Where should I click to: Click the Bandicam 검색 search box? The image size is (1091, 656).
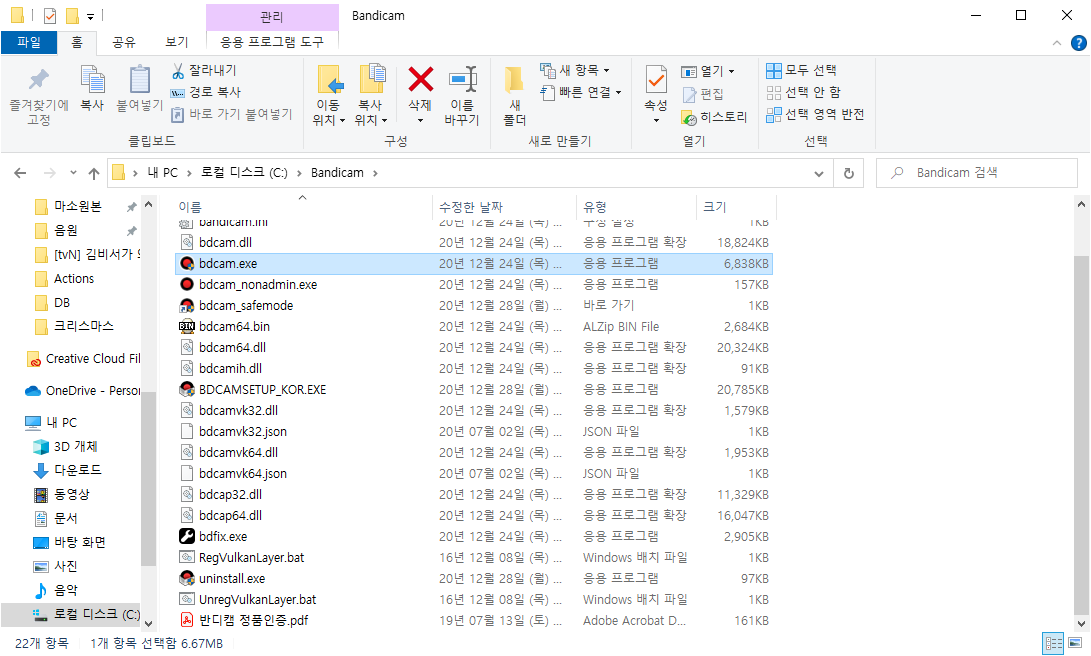click(x=977, y=173)
